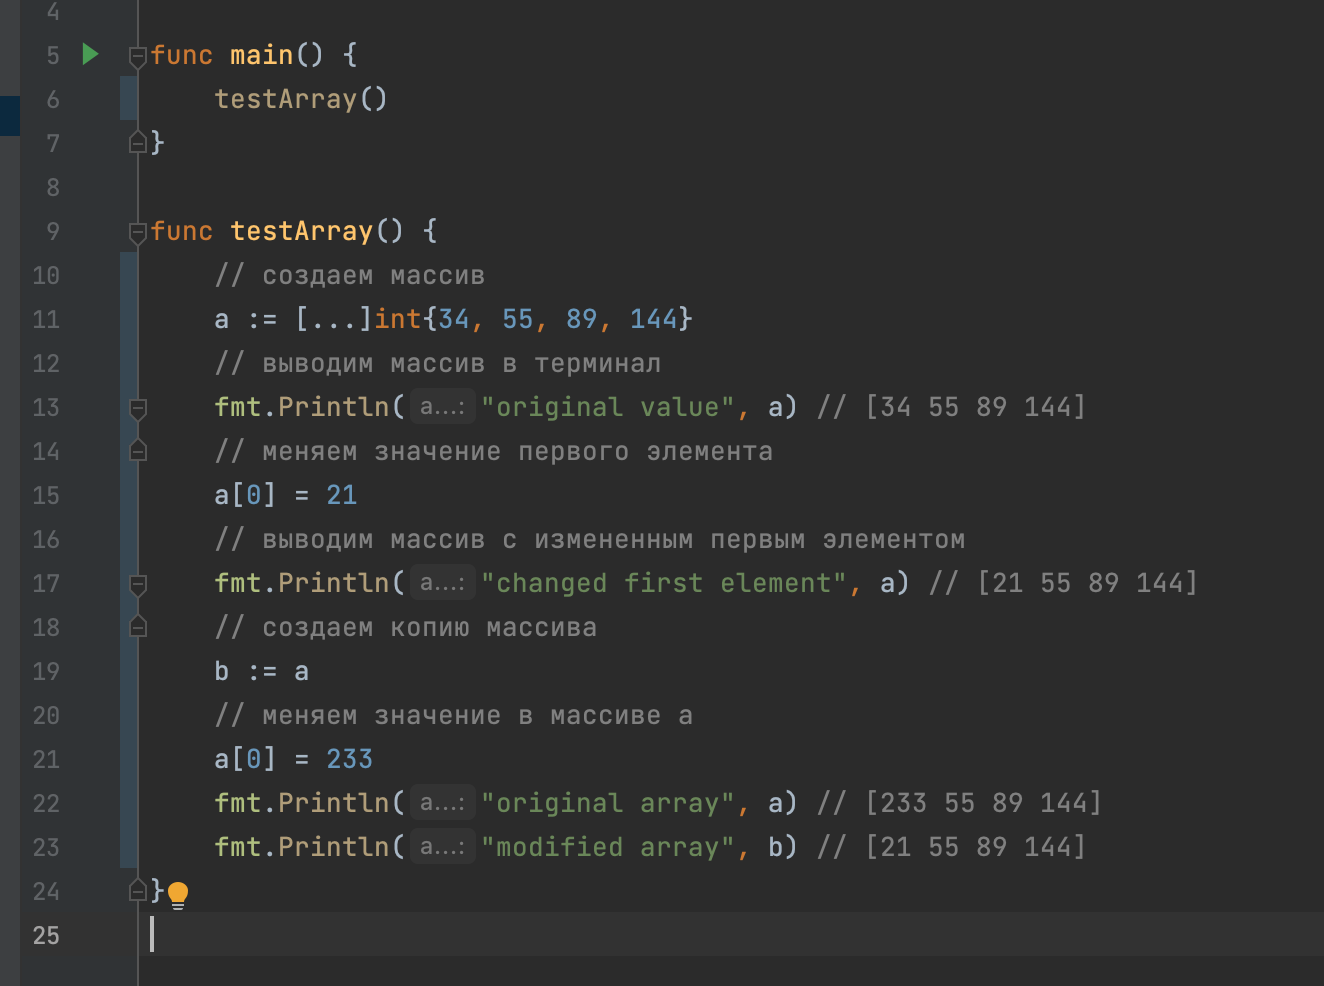Click the testArray function name in its declaration

301,231
